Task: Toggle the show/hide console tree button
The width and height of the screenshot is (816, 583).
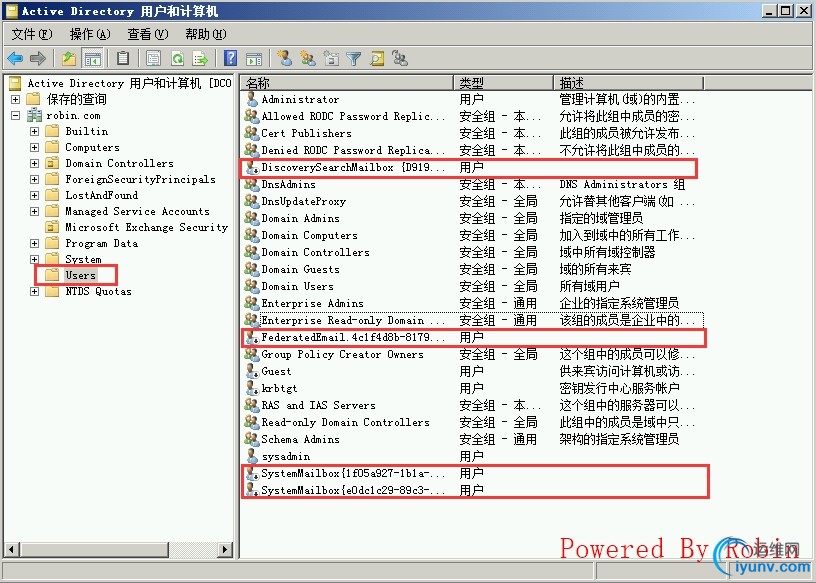Action: tap(93, 58)
